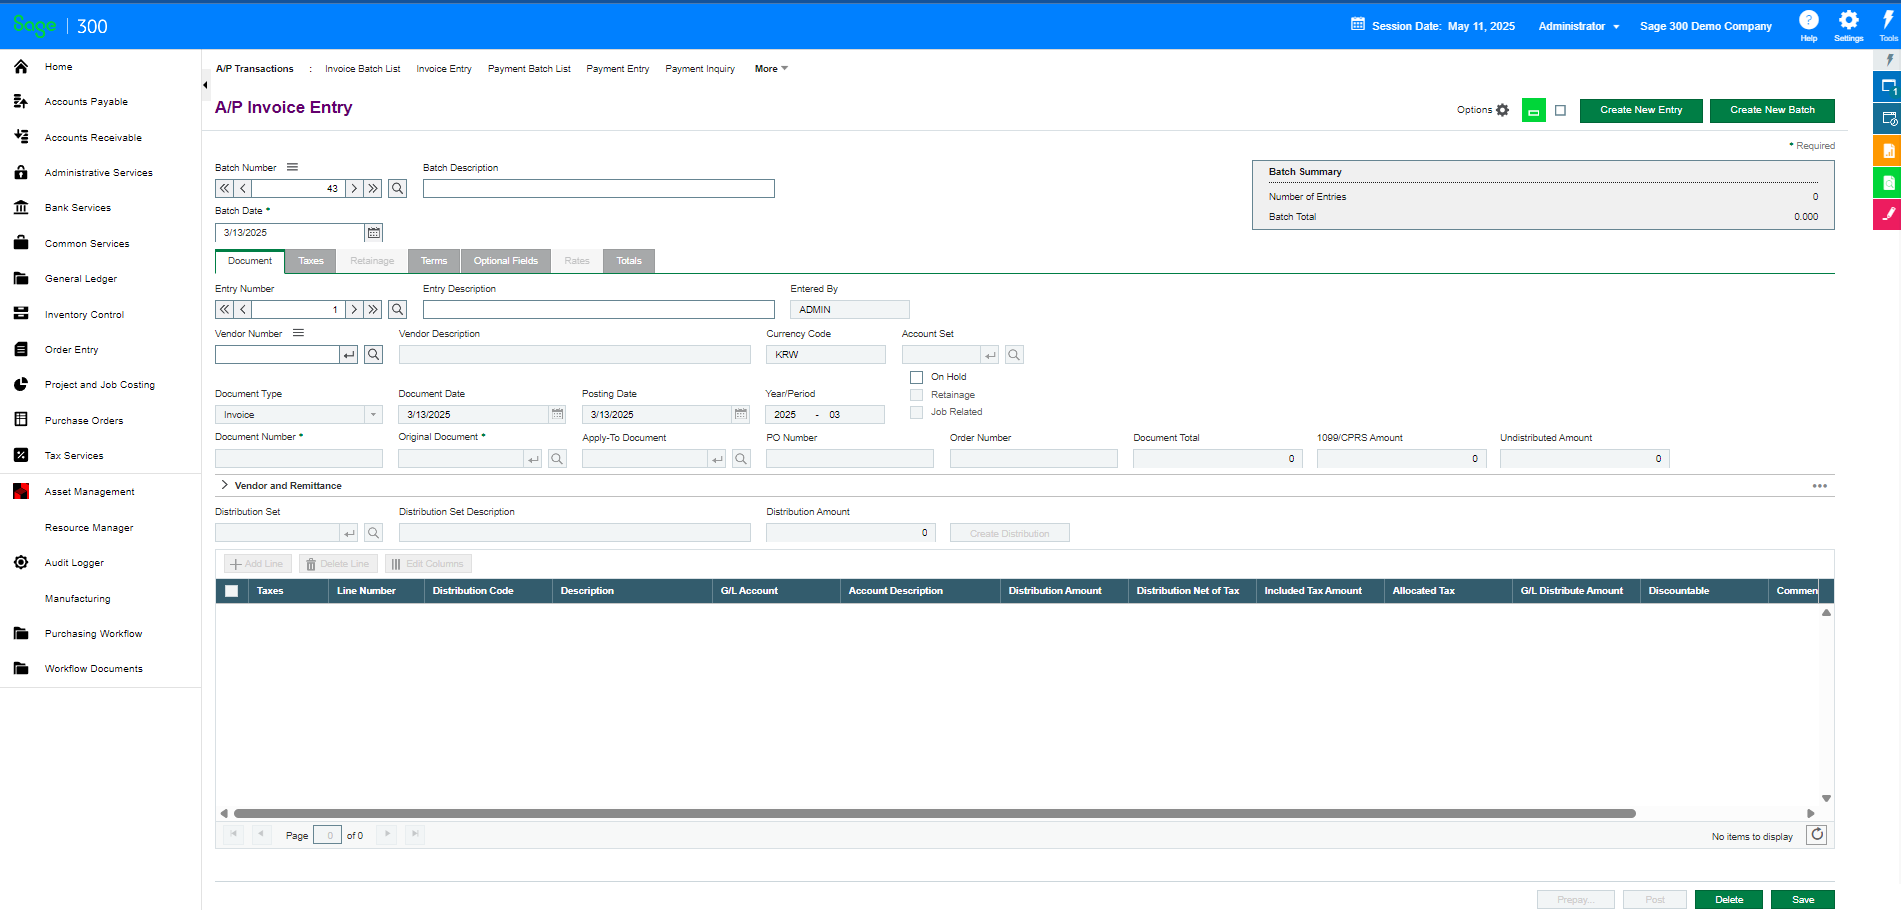Viewport: 1901px width, 910px height.
Task: Open the Settings gear in header
Action: click(1848, 24)
